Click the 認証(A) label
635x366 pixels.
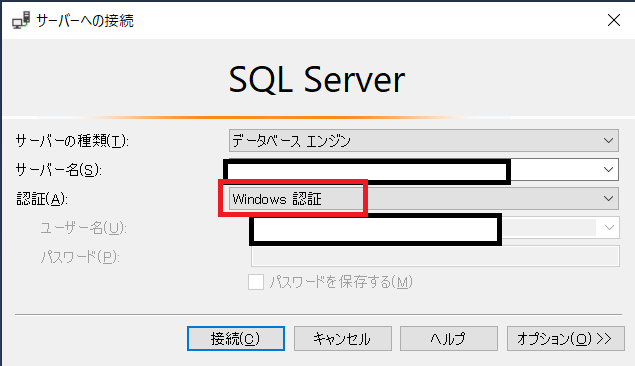click(x=42, y=199)
